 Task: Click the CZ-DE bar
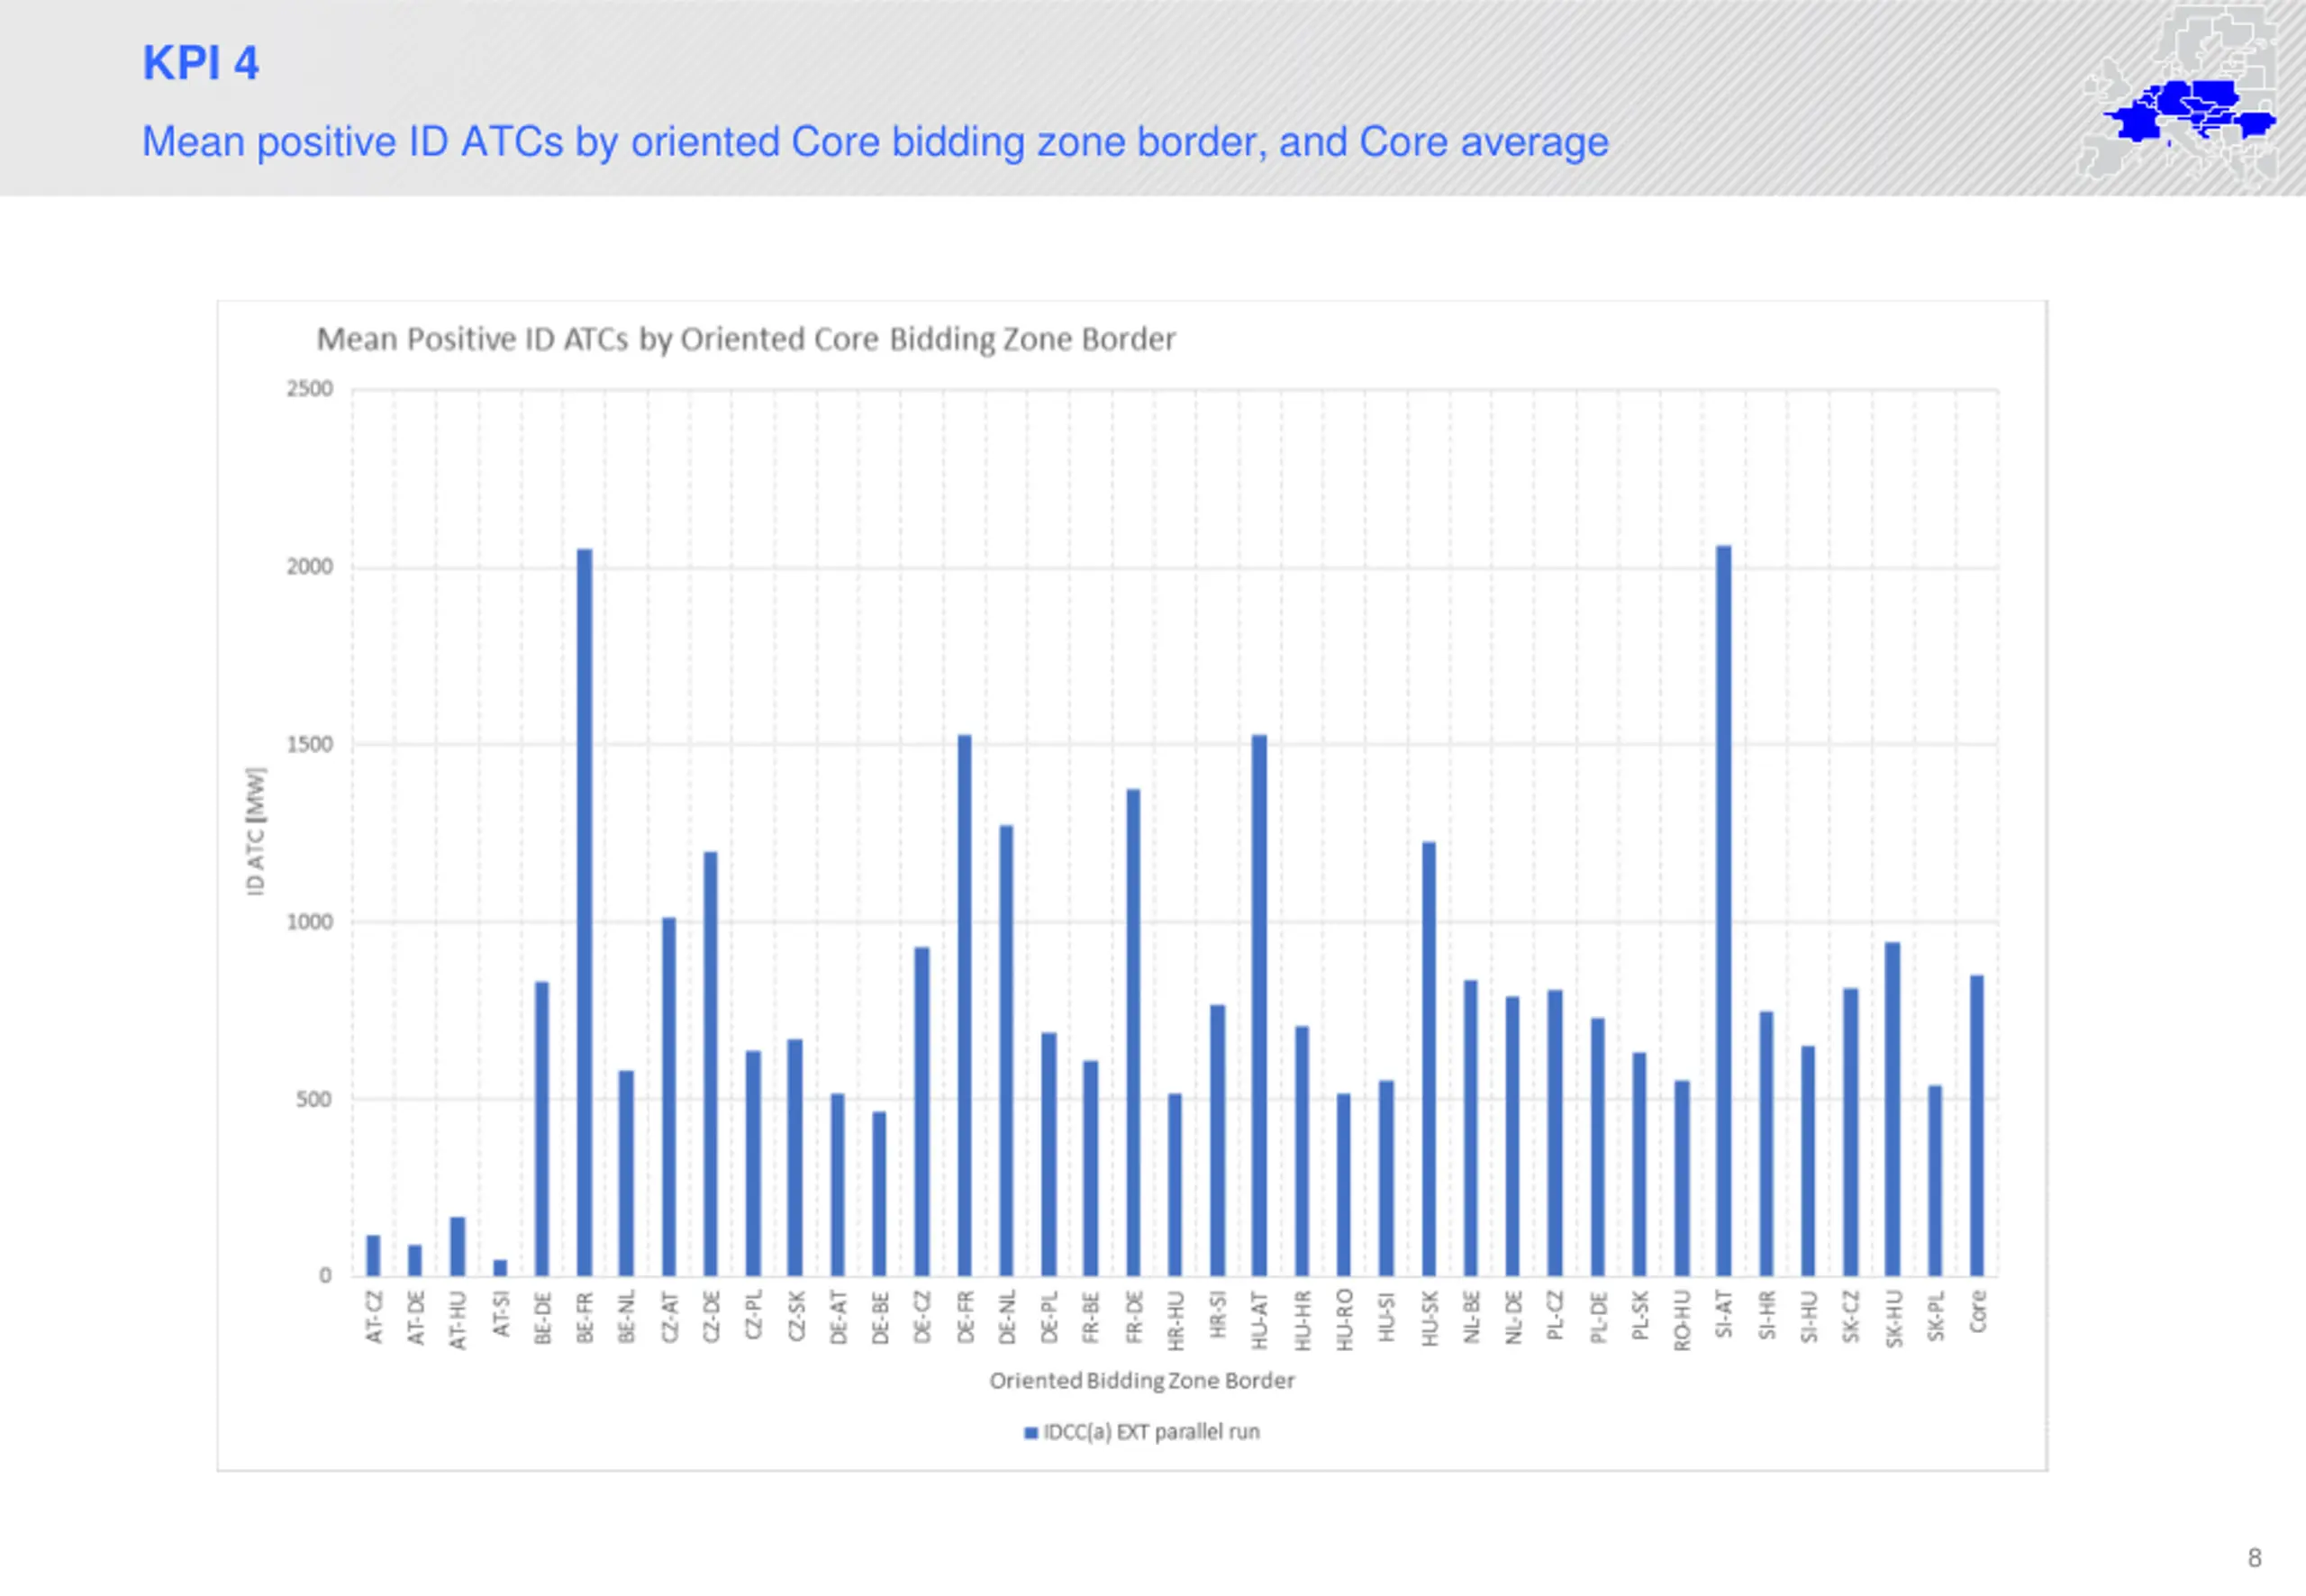coord(710,1064)
